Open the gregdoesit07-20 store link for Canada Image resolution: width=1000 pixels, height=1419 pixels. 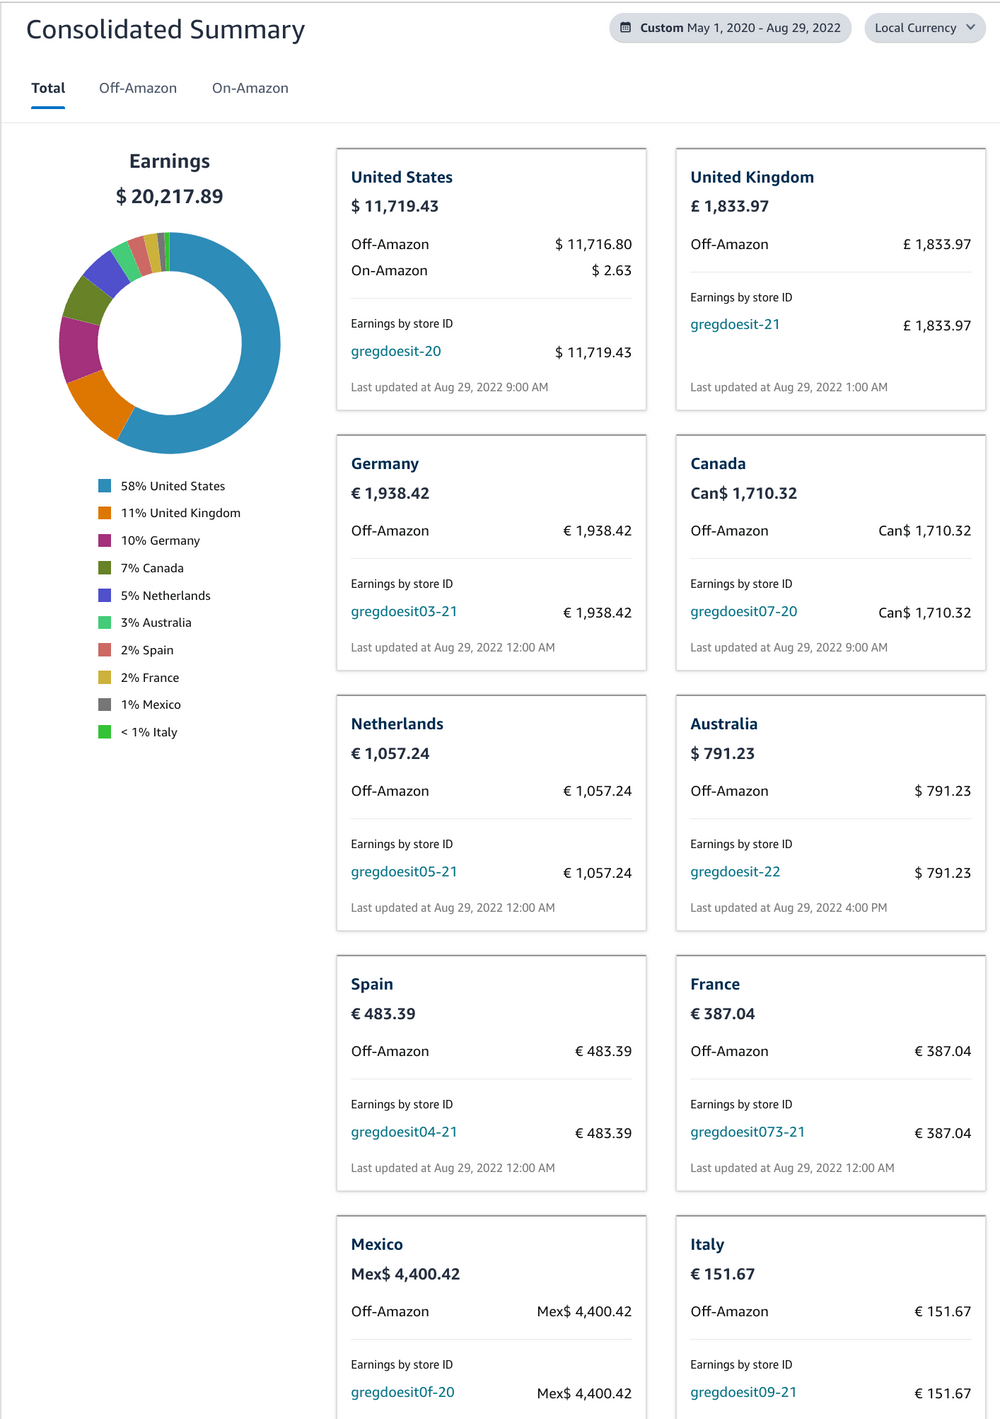(x=743, y=611)
